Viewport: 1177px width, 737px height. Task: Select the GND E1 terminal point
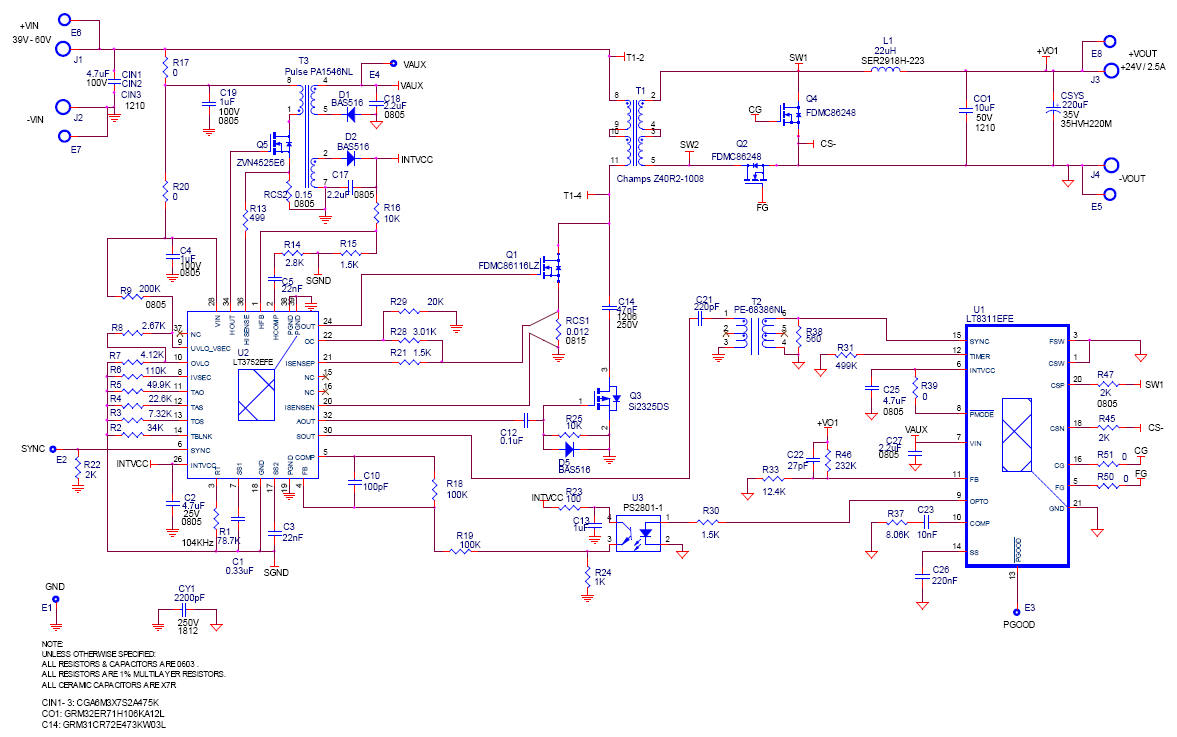tap(56, 599)
